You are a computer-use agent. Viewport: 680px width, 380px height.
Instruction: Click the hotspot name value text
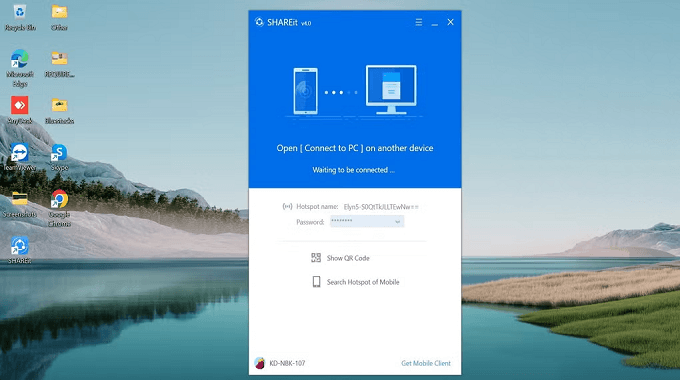point(381,207)
